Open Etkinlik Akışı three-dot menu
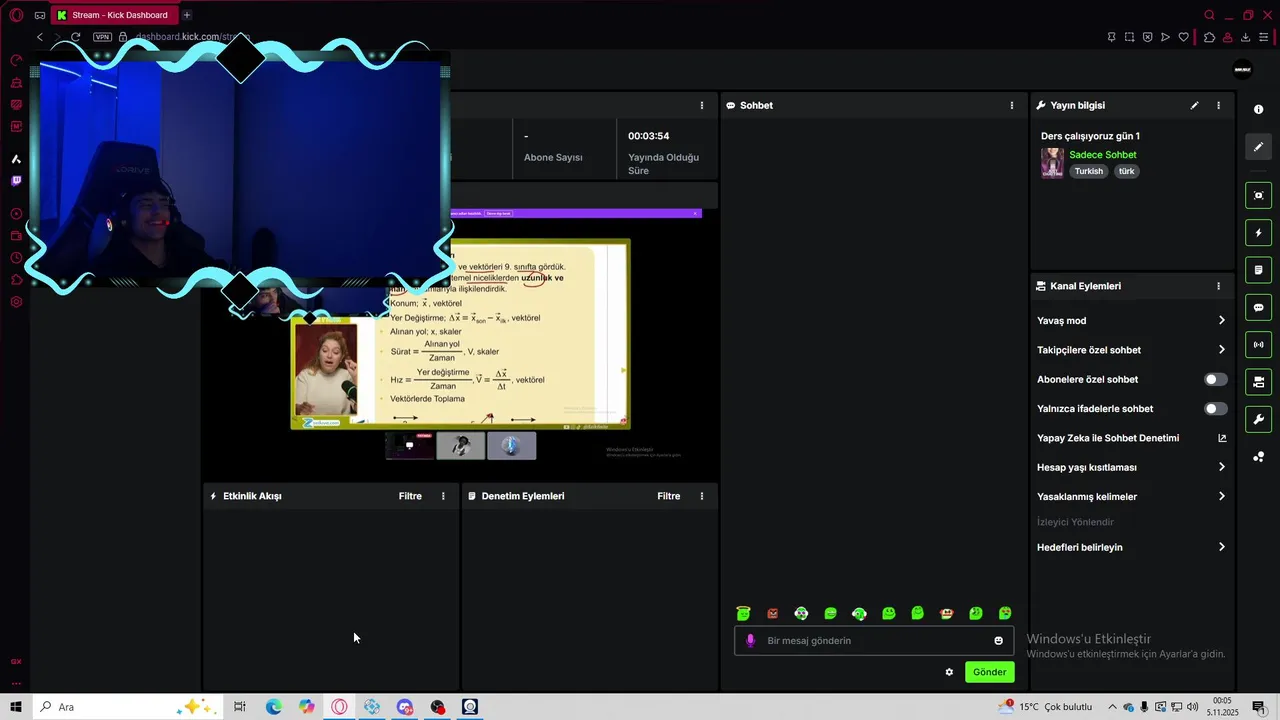1280x720 pixels. [443, 496]
